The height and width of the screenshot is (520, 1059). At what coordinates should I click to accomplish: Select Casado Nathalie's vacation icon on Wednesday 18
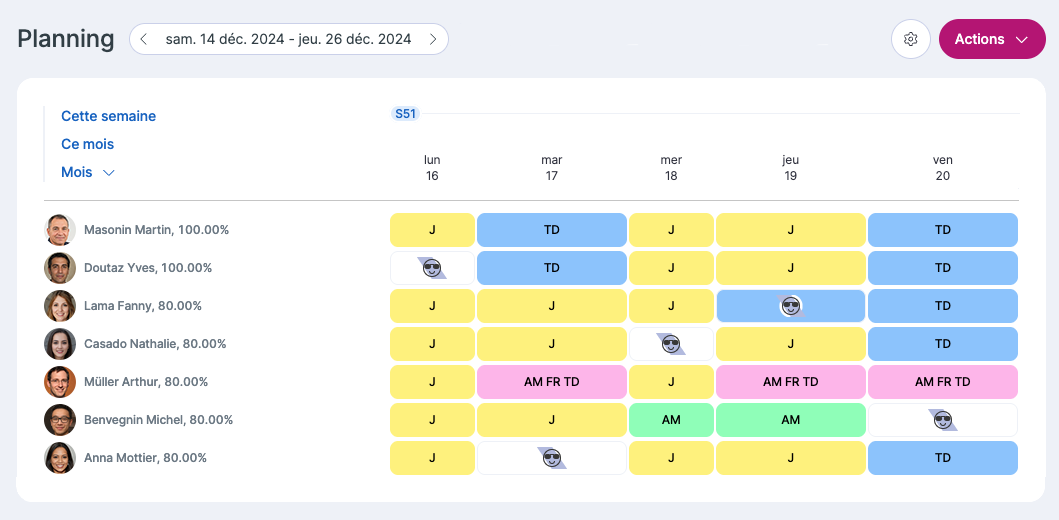point(671,344)
